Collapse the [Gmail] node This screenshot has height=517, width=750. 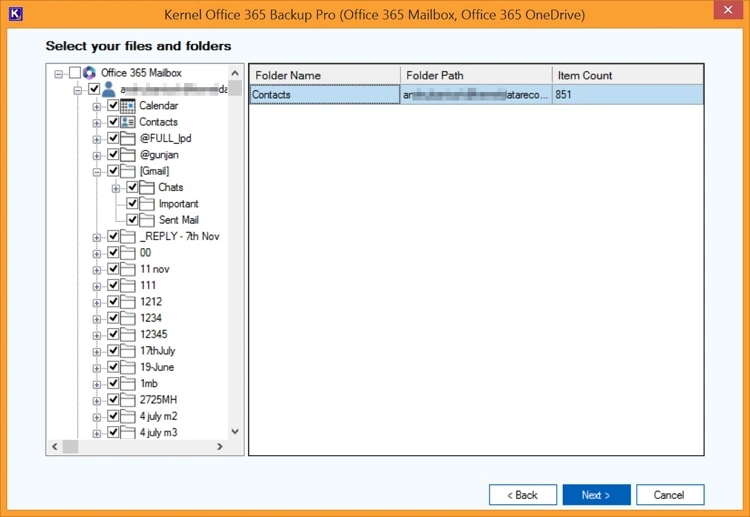tap(97, 172)
